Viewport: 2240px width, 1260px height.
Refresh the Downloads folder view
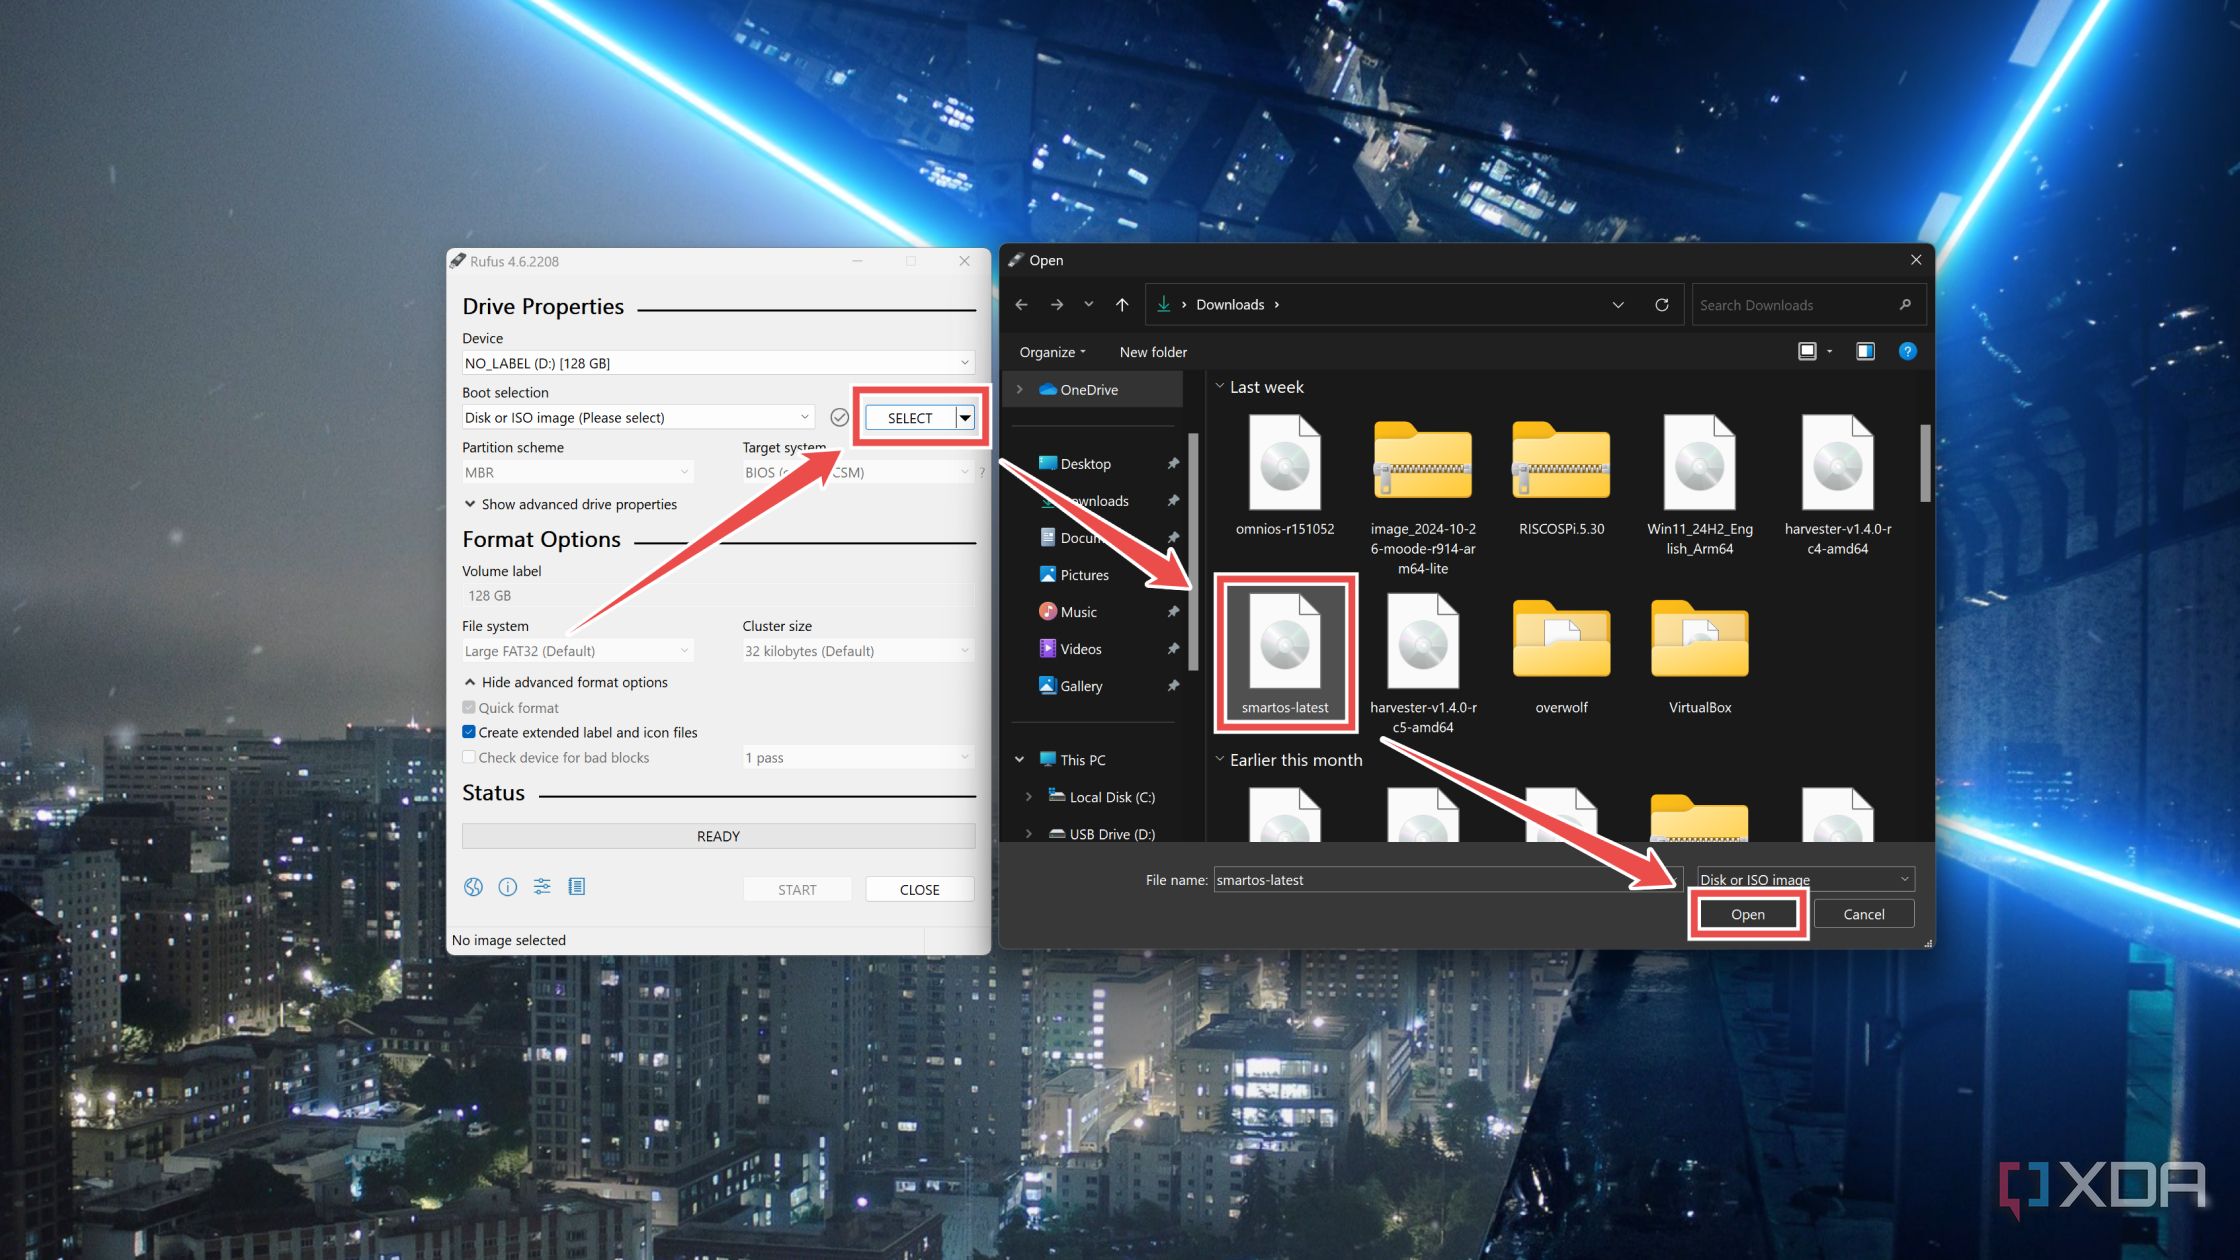coord(1661,304)
